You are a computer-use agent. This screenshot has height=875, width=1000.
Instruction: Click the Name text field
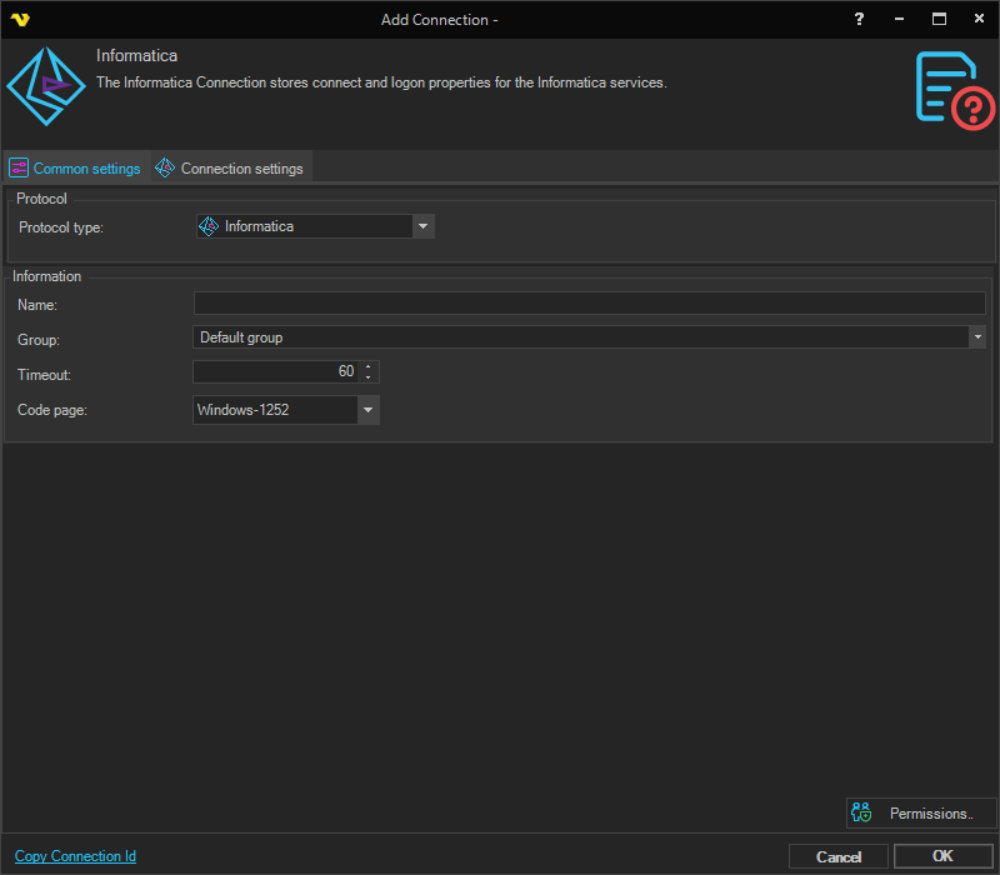pyautogui.click(x=589, y=304)
